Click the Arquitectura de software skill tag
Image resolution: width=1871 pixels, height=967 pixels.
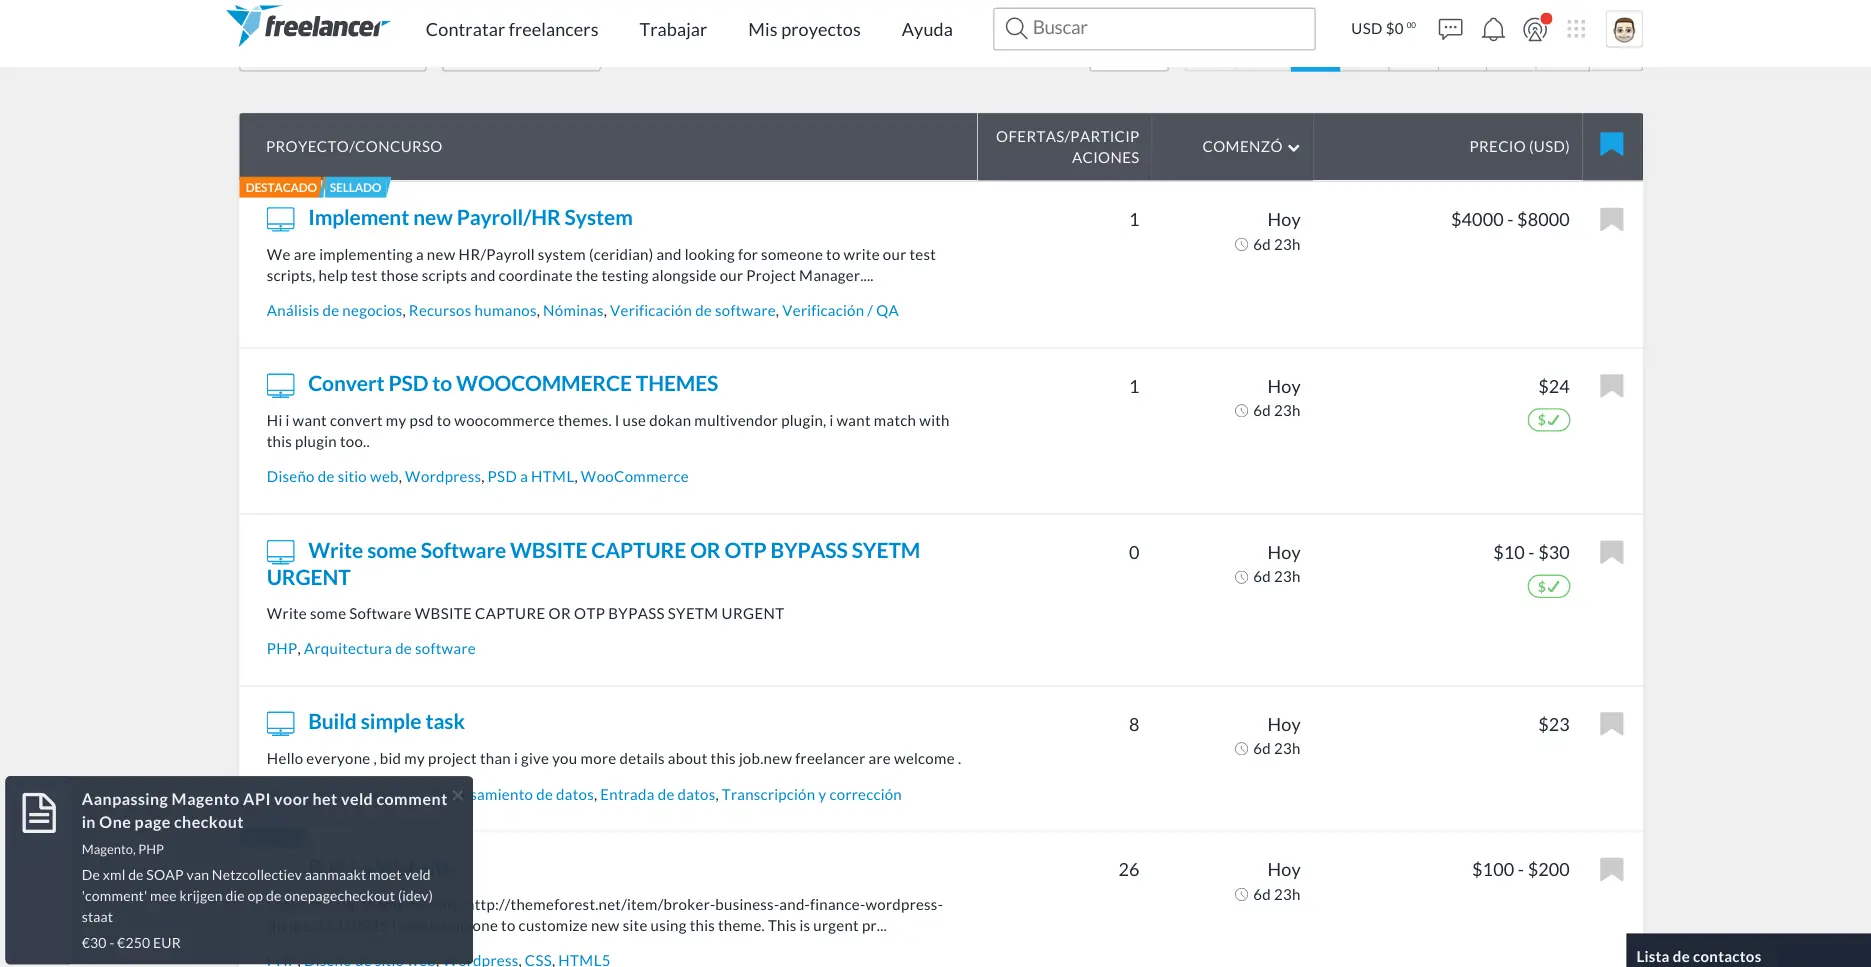390,649
